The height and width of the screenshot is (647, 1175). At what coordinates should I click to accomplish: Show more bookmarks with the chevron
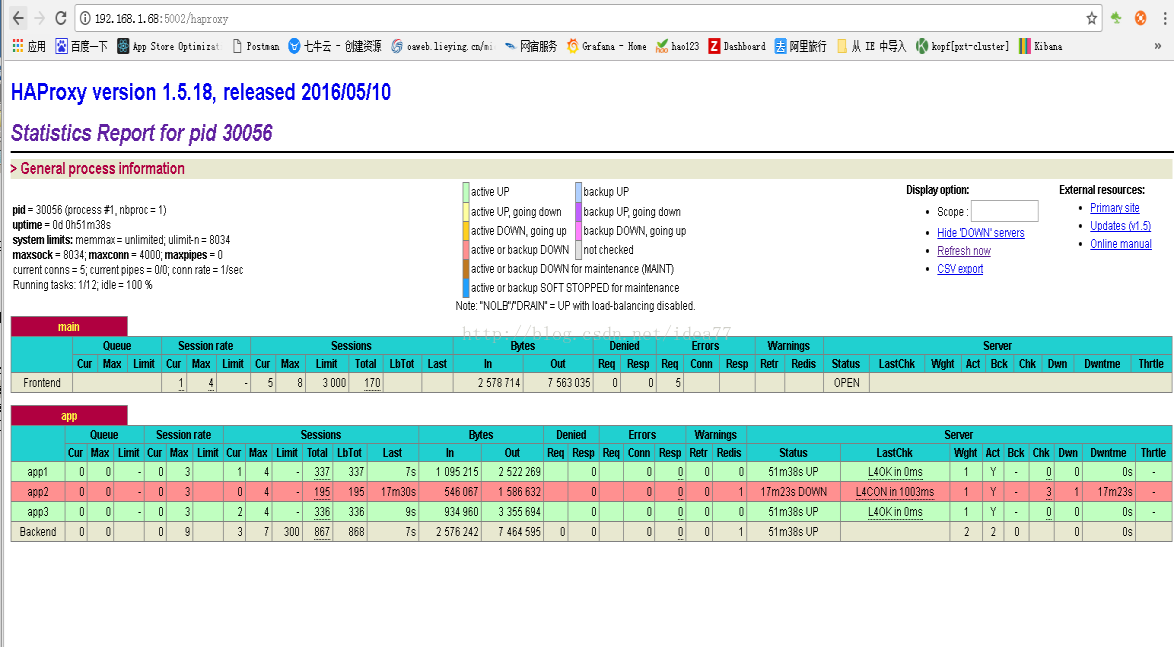pos(1158,46)
